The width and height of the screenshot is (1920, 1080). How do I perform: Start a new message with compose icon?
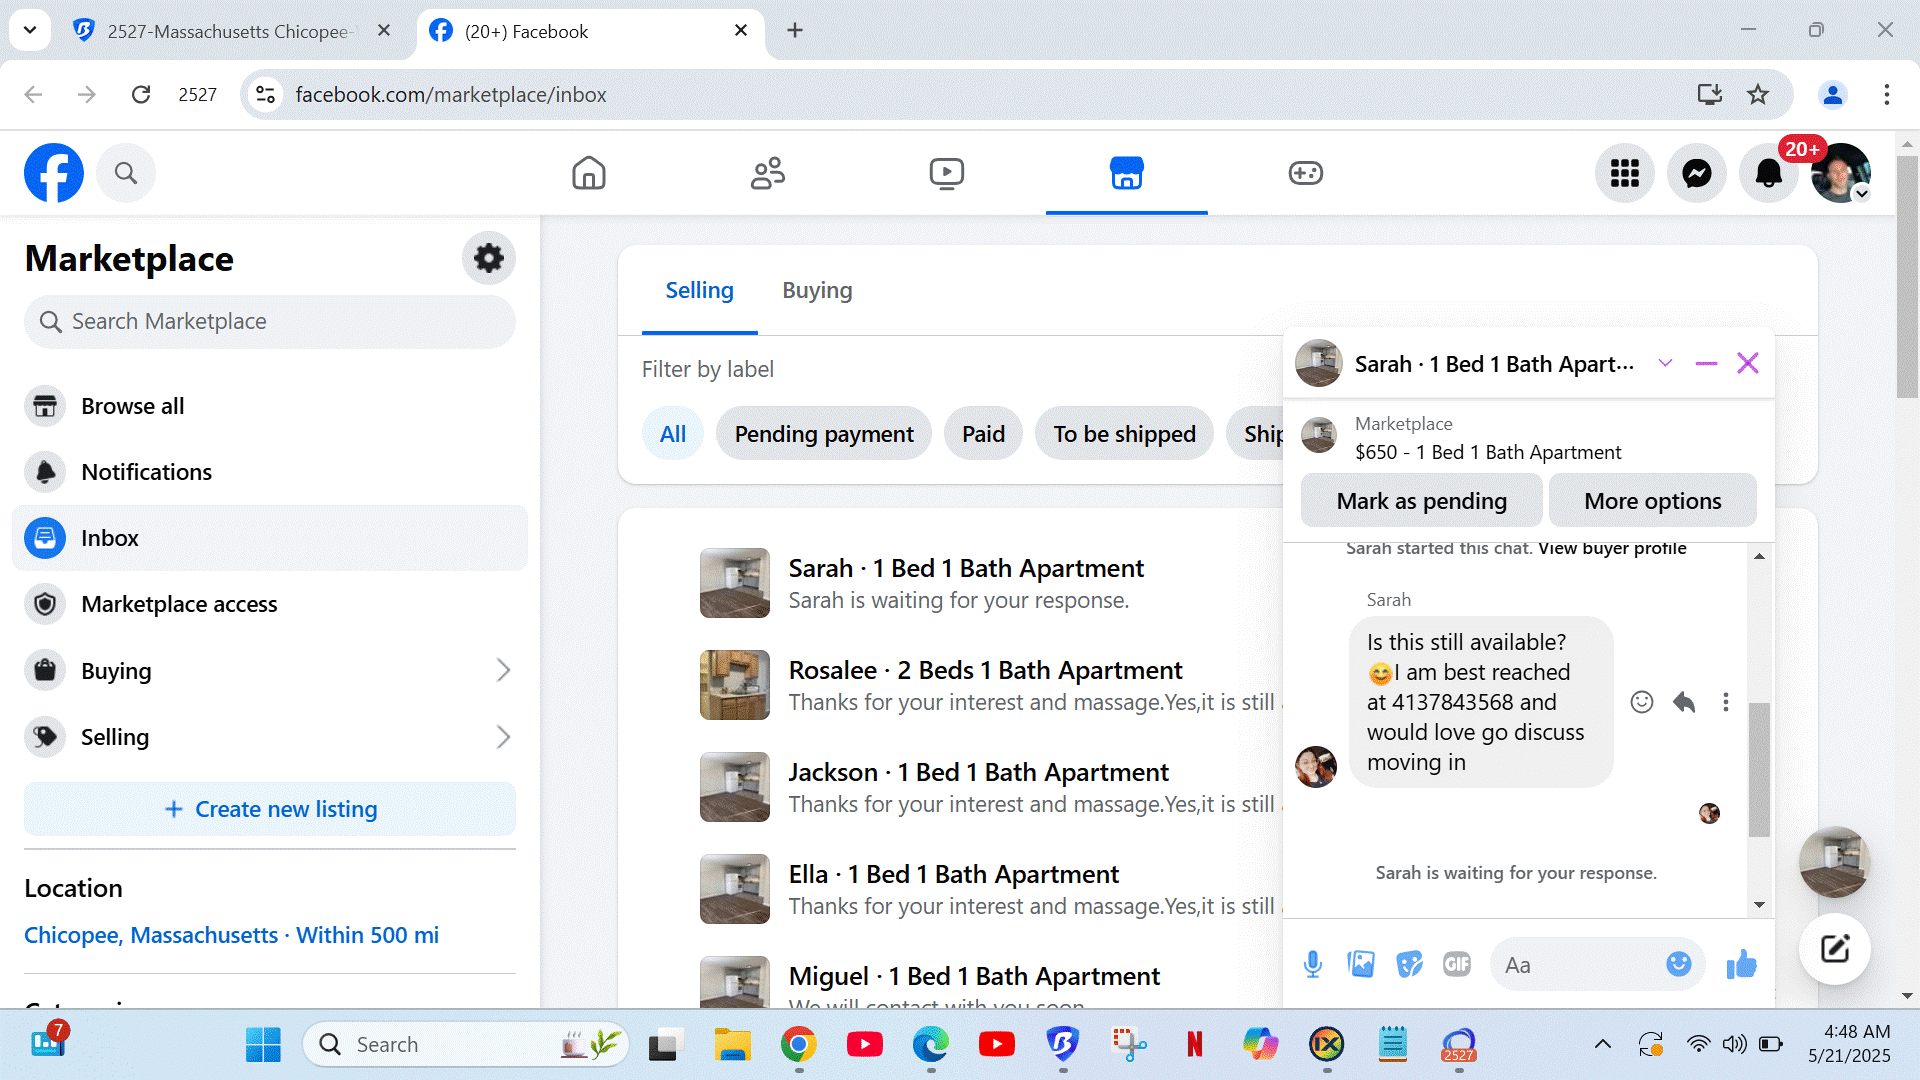point(1835,948)
